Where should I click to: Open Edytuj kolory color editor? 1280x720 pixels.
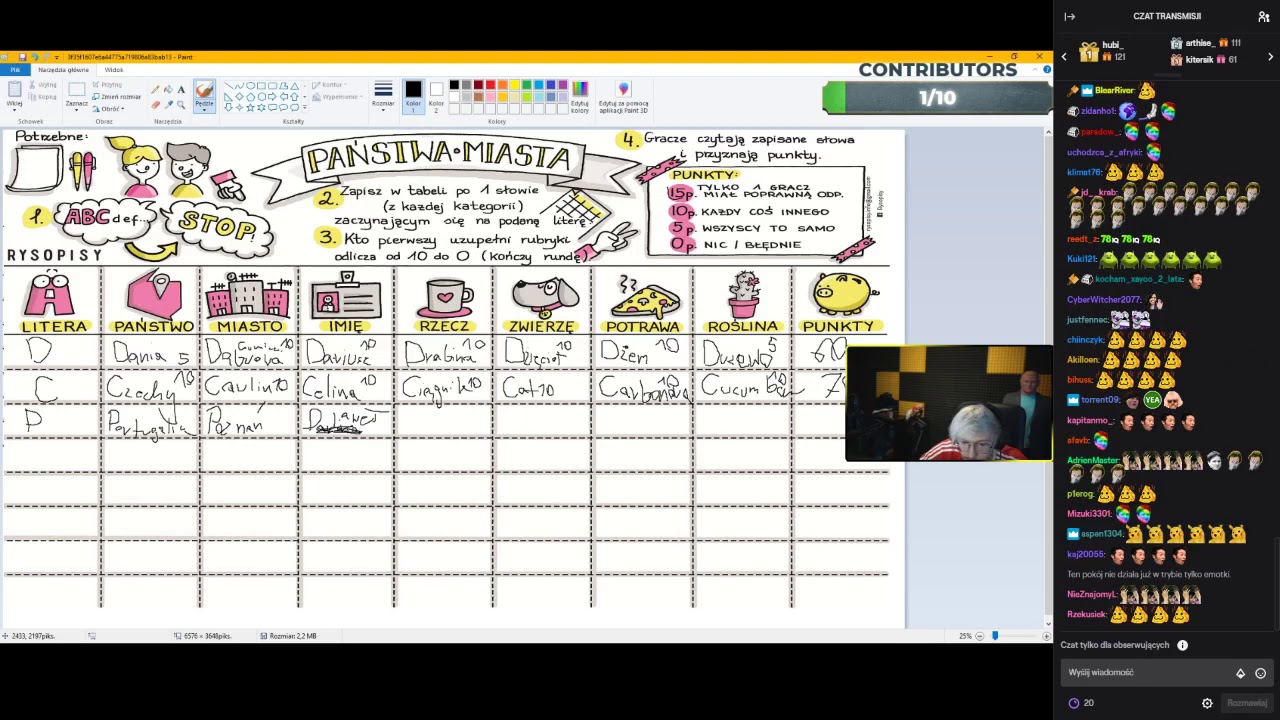click(580, 95)
